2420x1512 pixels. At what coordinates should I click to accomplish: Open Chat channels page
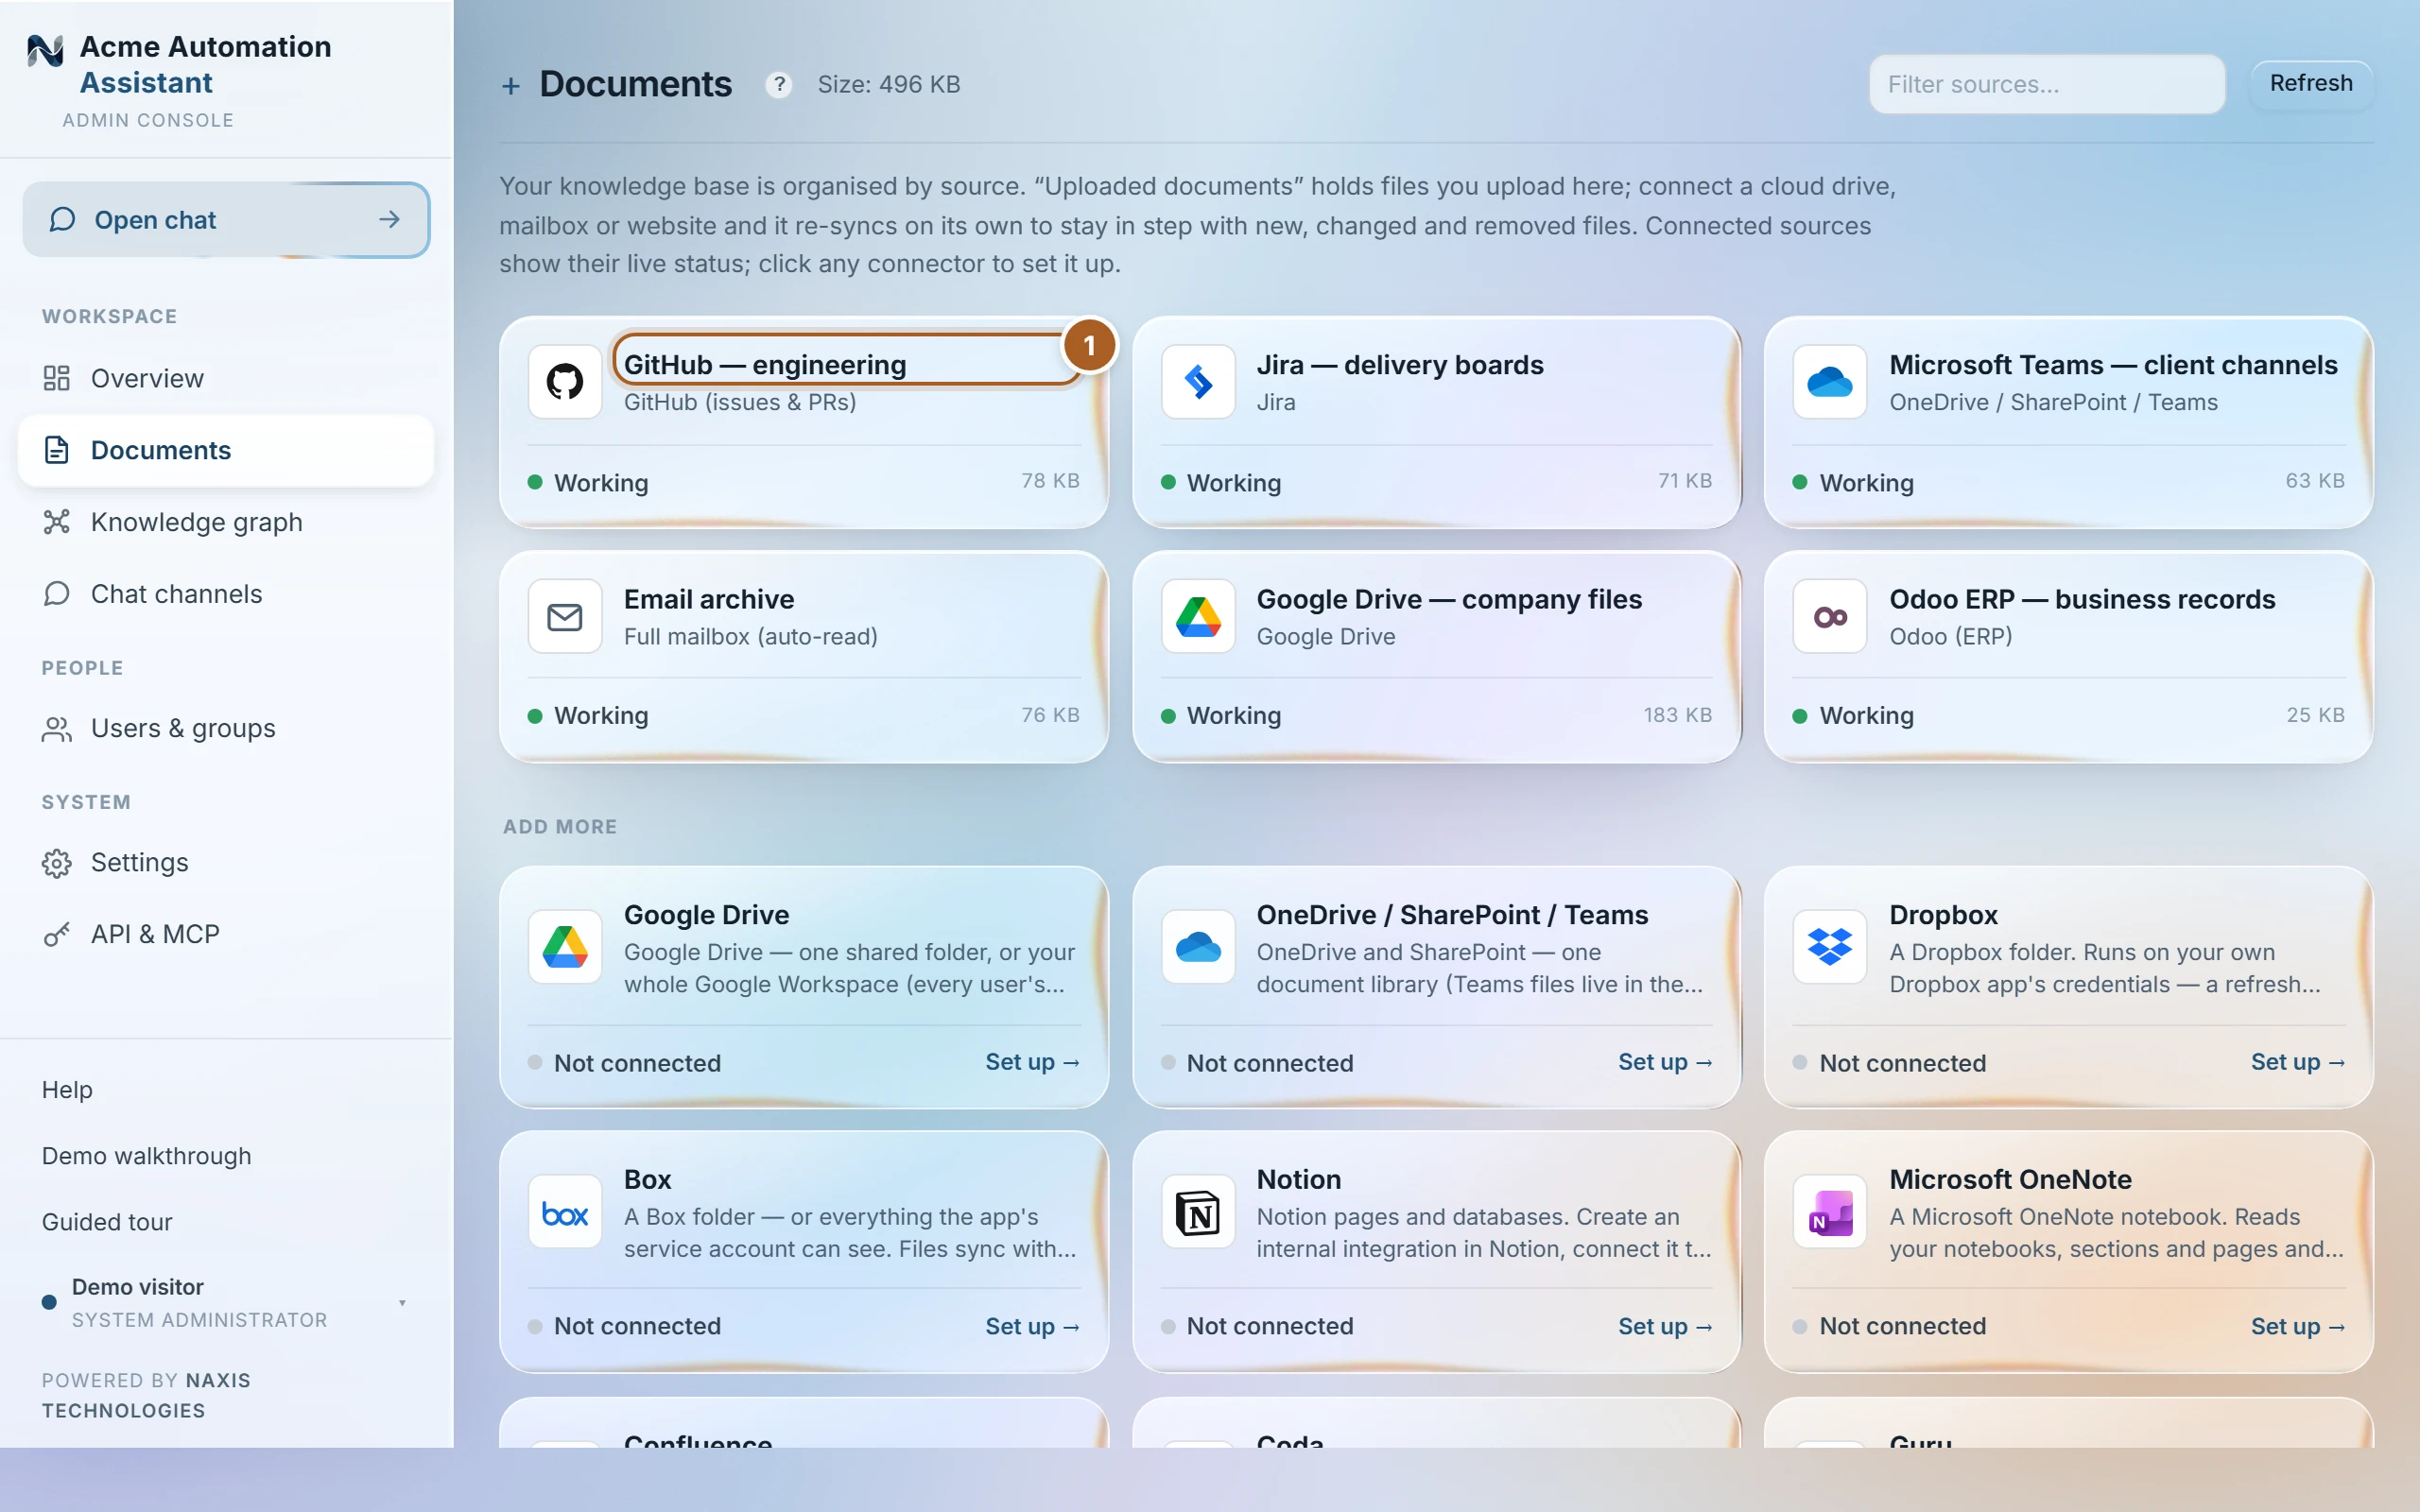[226, 594]
